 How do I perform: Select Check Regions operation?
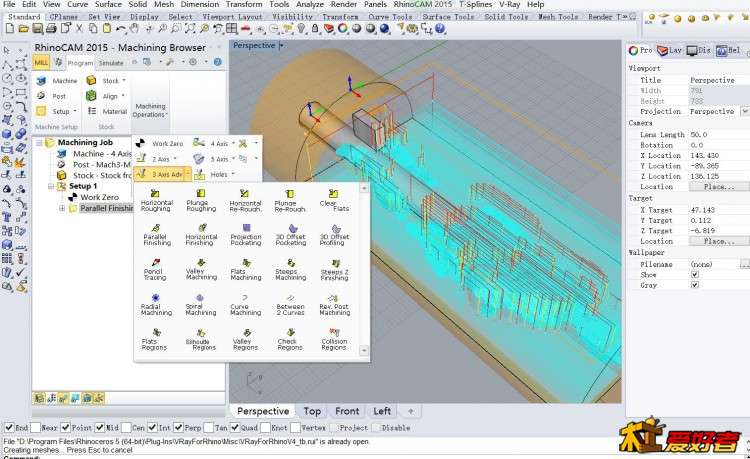pyautogui.click(x=290, y=339)
